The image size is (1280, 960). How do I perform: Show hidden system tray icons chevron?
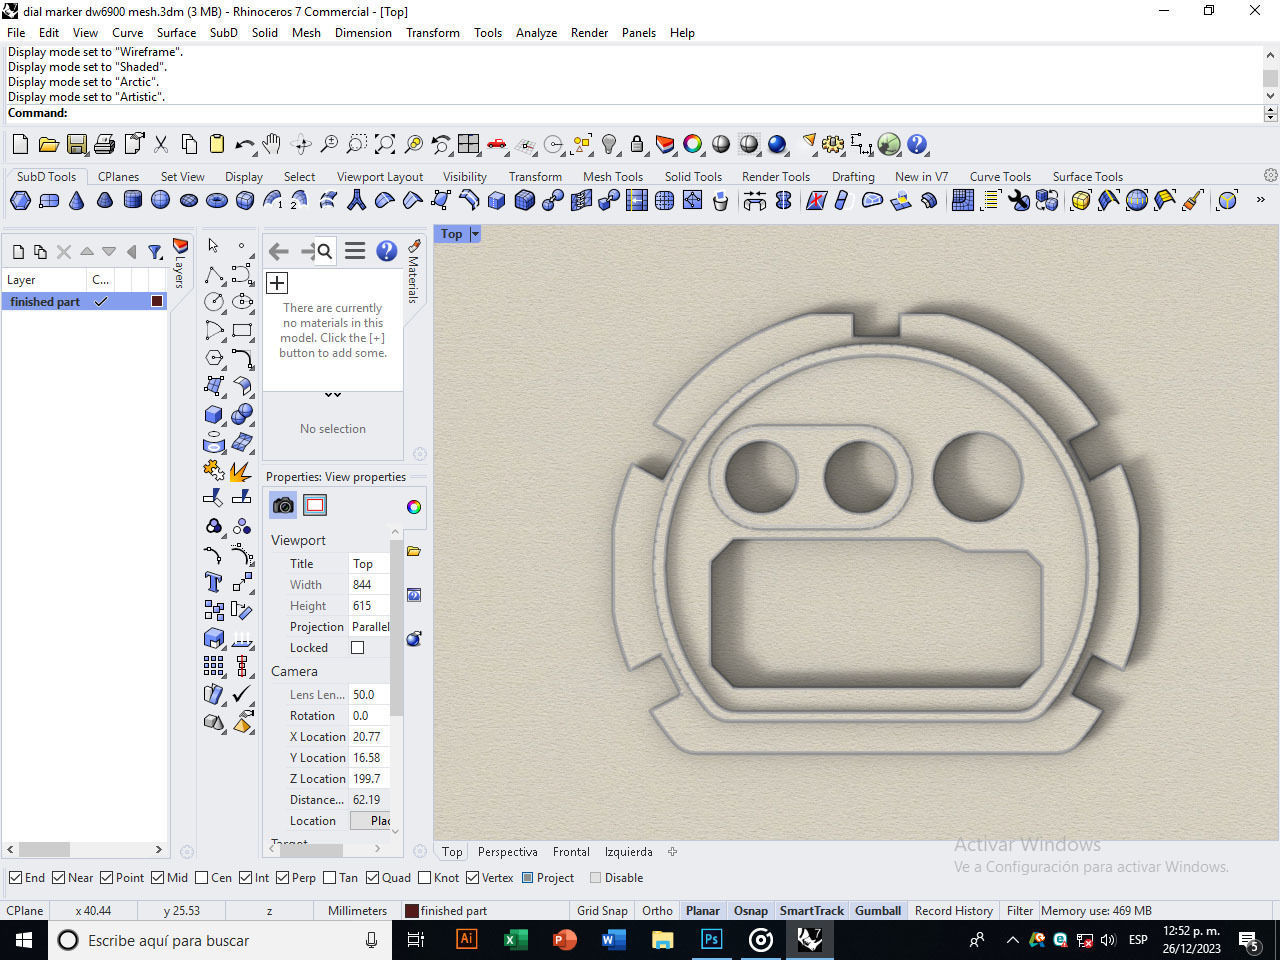1012,940
